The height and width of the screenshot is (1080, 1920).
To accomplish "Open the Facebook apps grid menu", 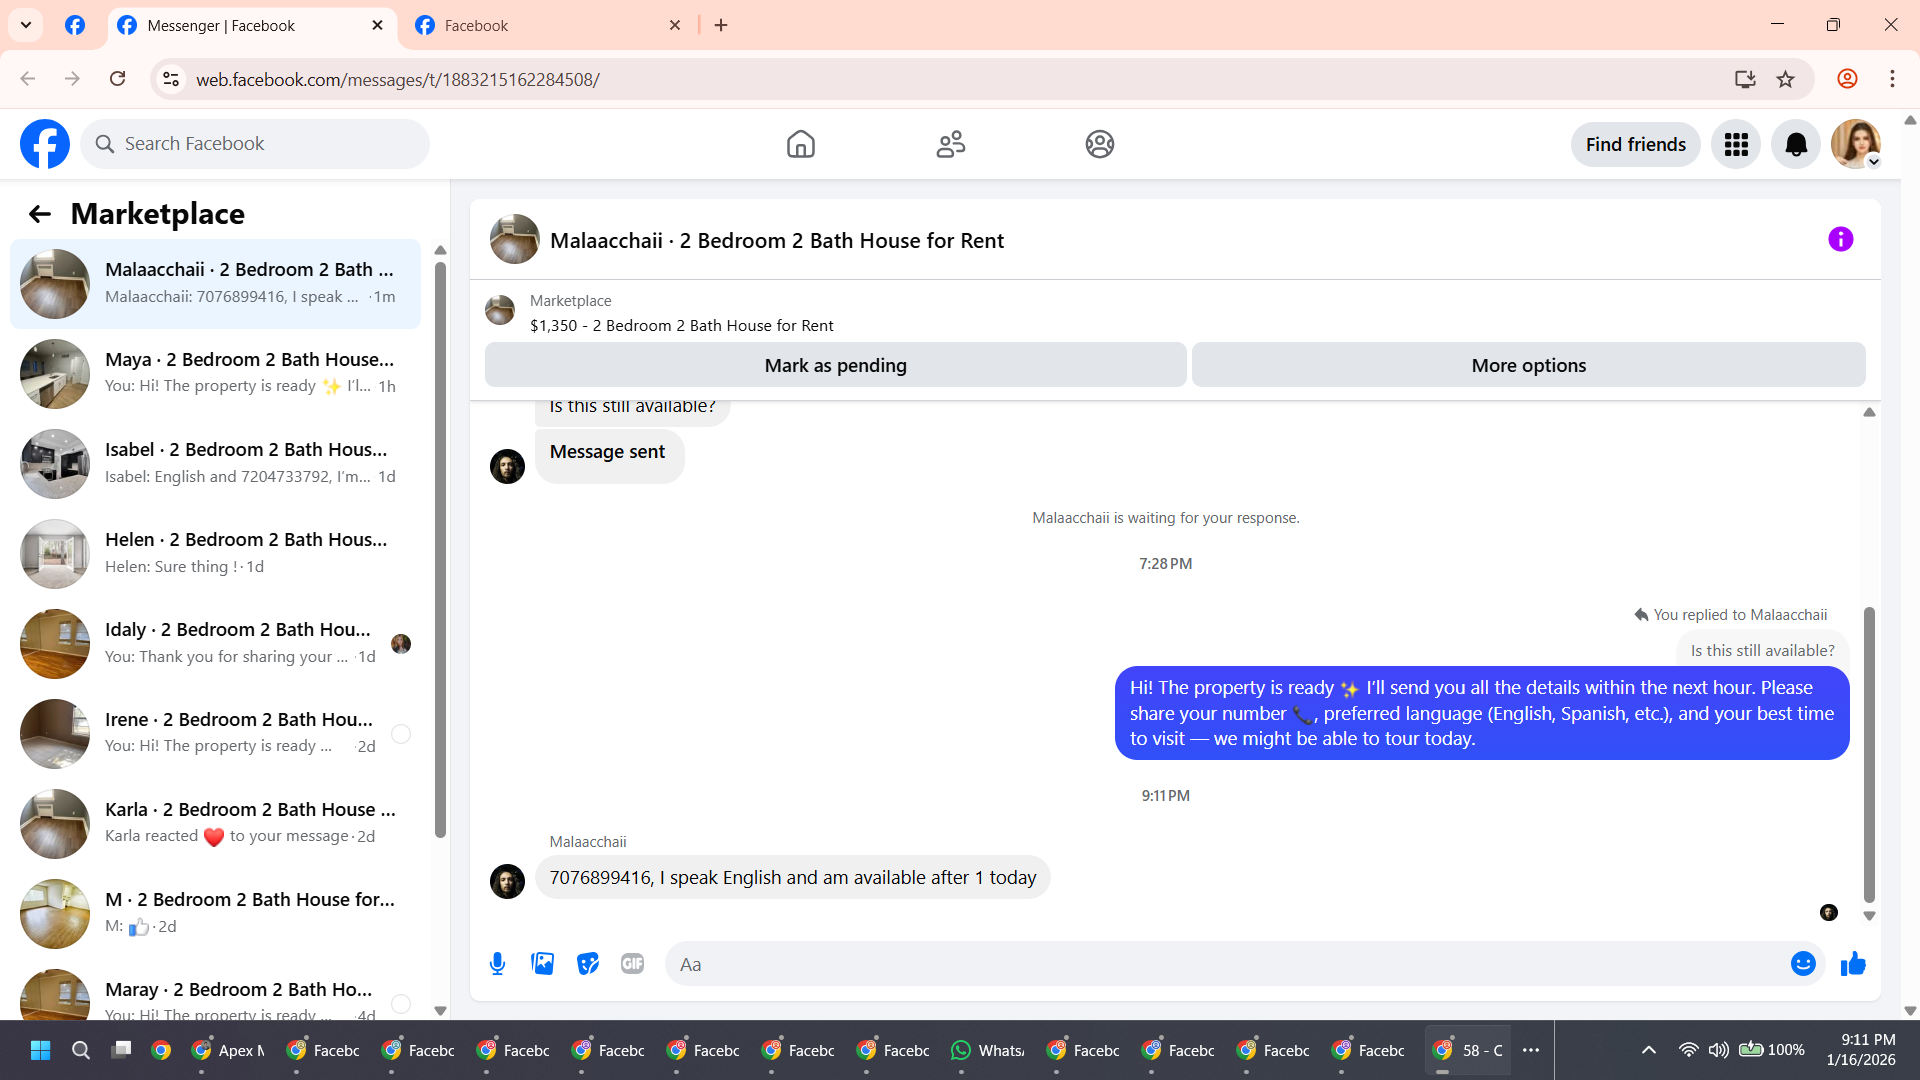I will 1736,145.
